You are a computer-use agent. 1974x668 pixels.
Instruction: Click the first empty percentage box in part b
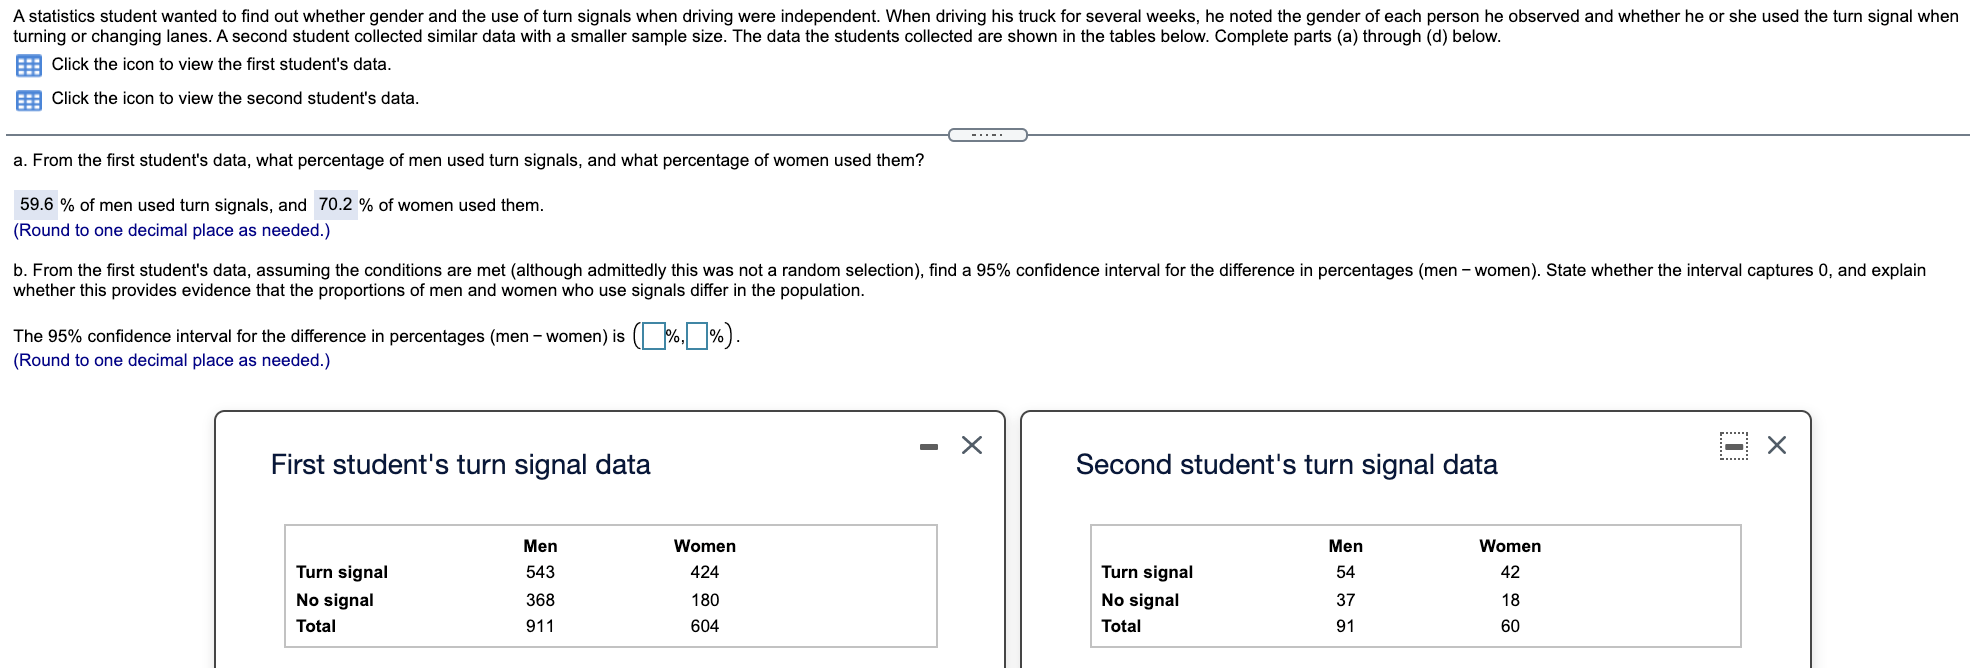coord(655,337)
